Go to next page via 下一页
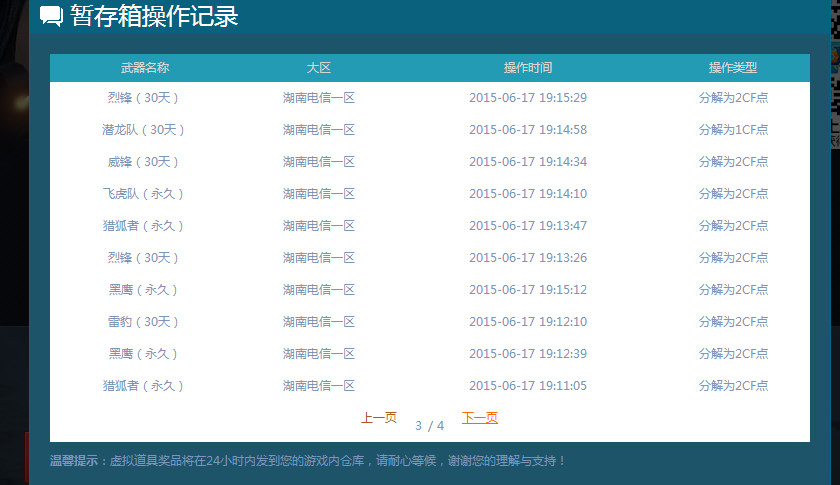840x485 pixels. click(479, 417)
